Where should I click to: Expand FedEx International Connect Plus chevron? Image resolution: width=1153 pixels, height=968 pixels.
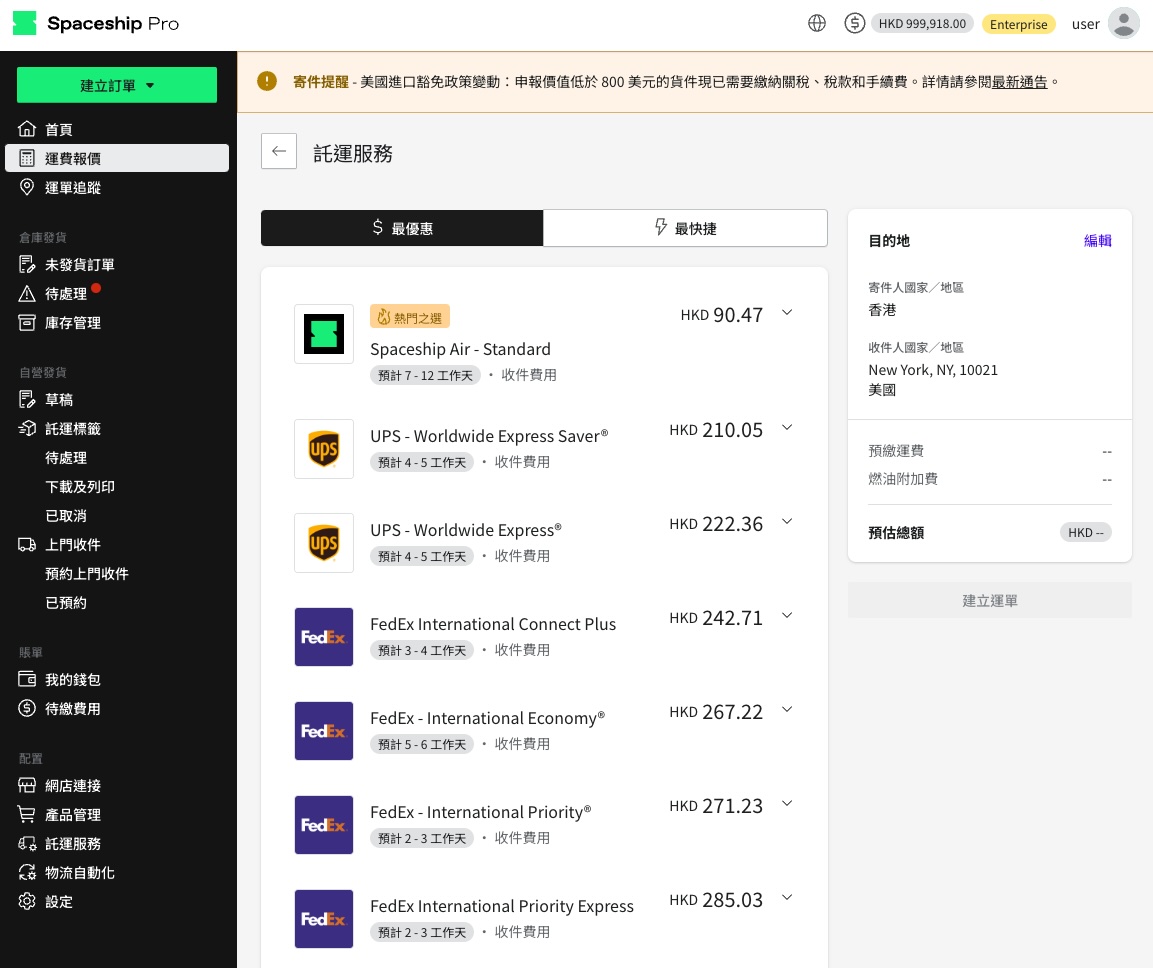(787, 616)
